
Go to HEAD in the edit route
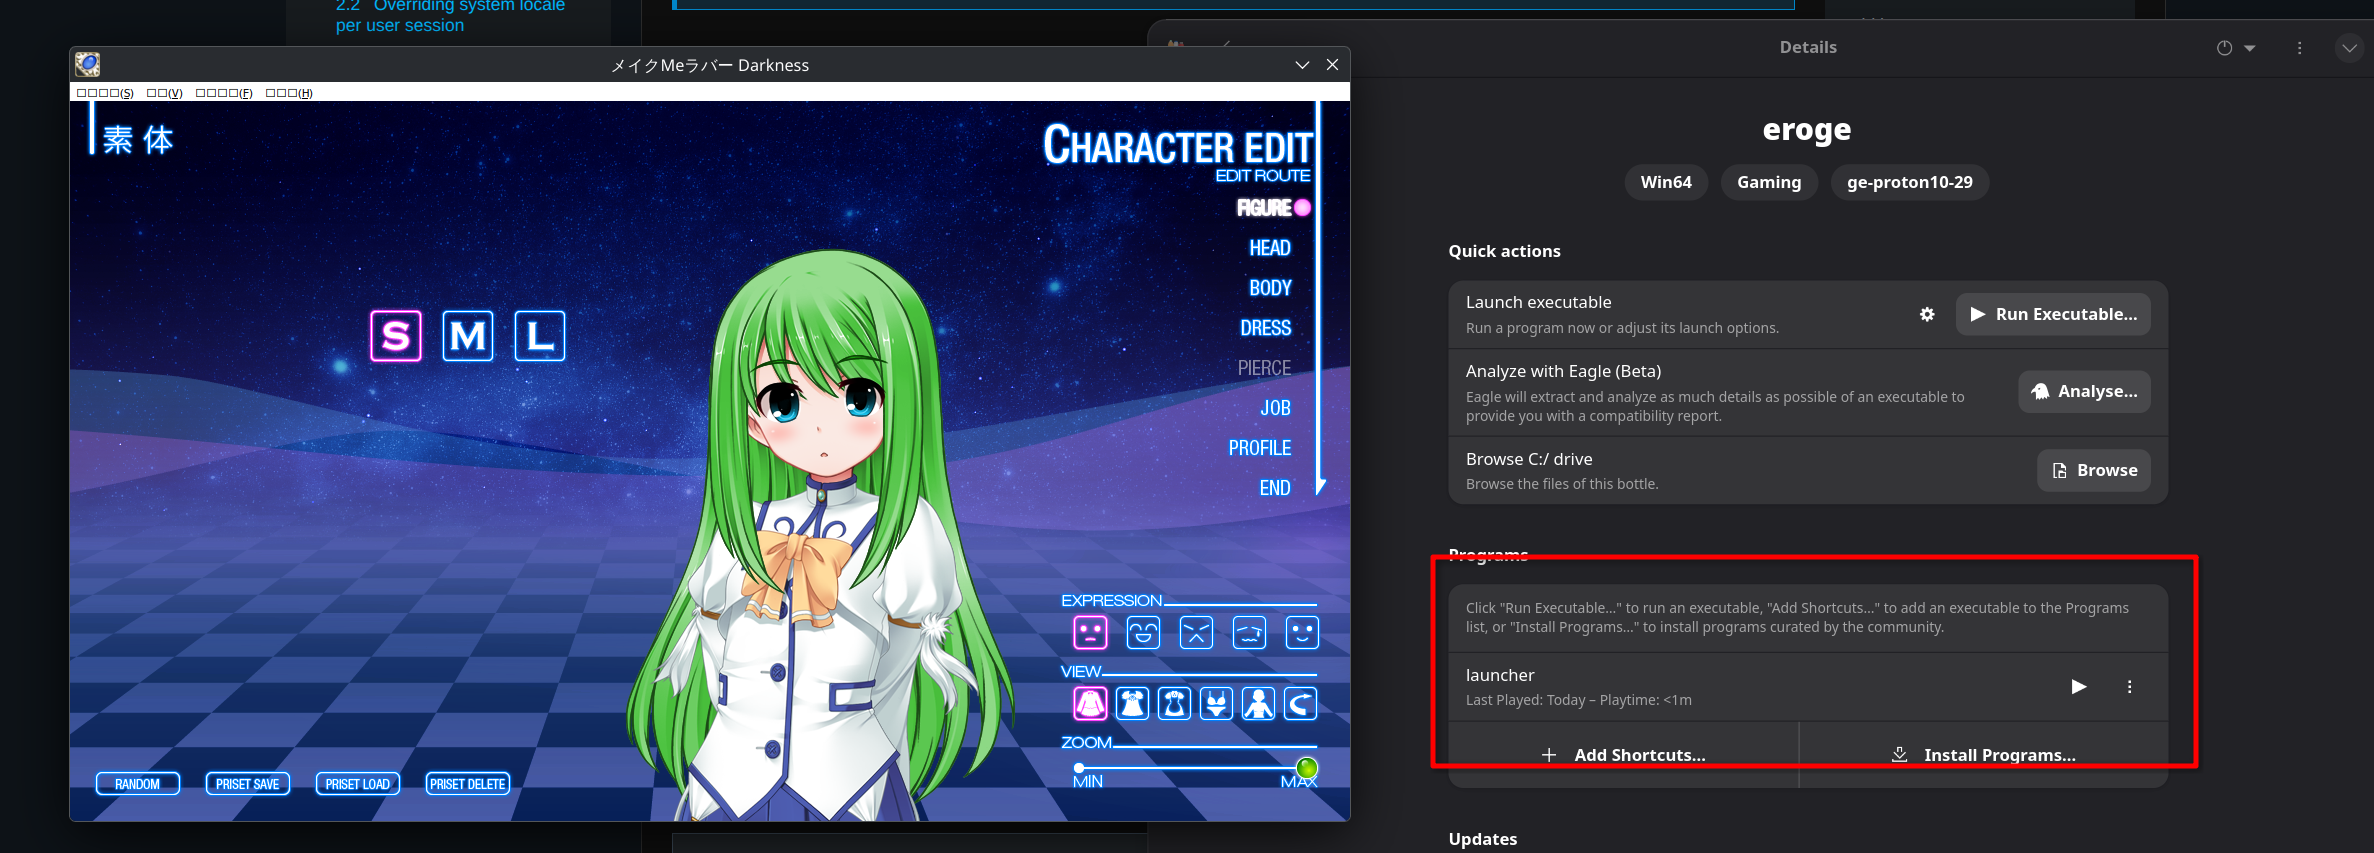pos(1270,248)
